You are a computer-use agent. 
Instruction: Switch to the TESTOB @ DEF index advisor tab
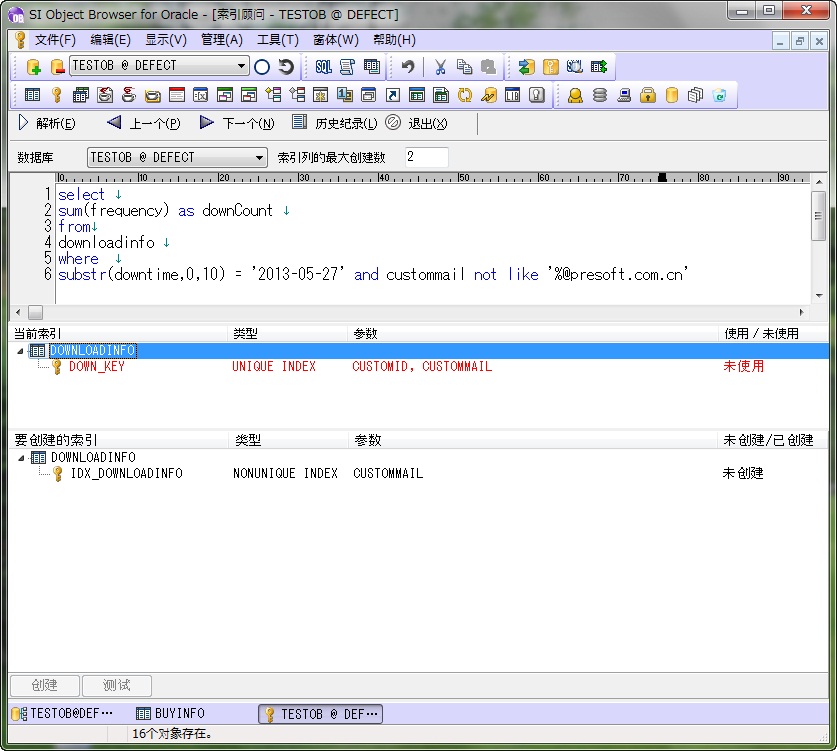(x=321, y=714)
